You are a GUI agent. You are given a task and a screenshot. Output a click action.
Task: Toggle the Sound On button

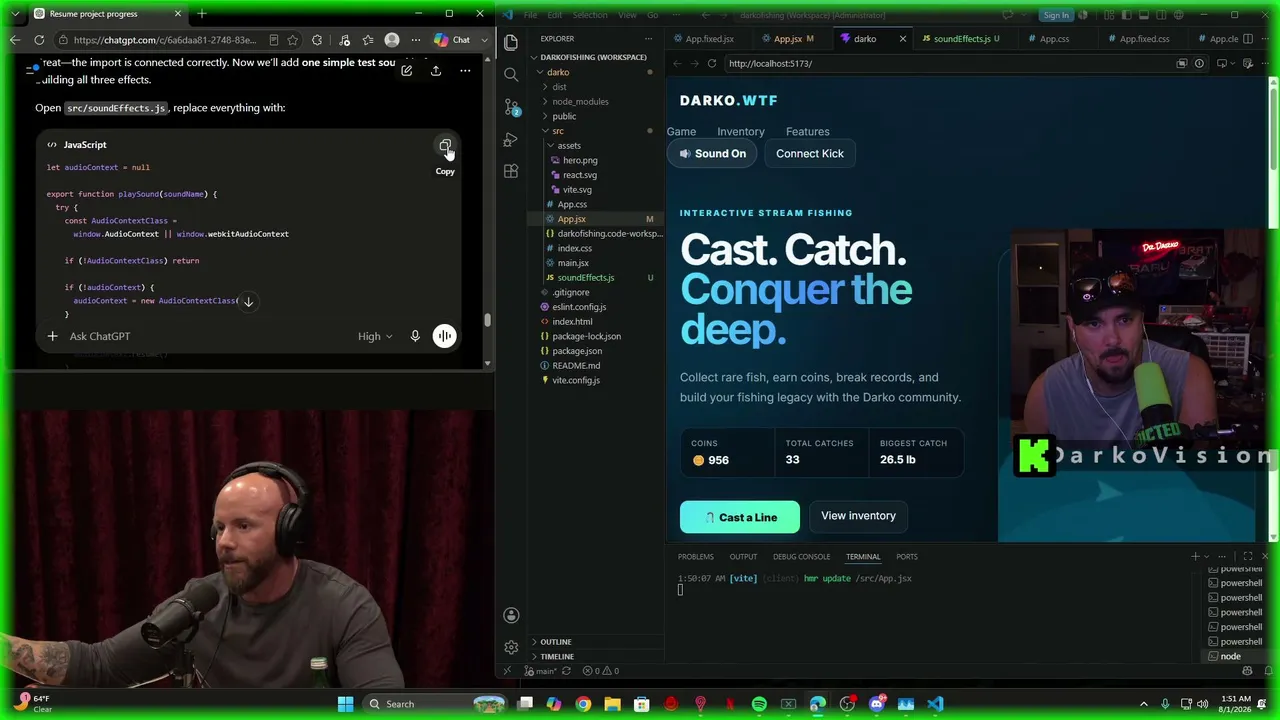coord(712,153)
